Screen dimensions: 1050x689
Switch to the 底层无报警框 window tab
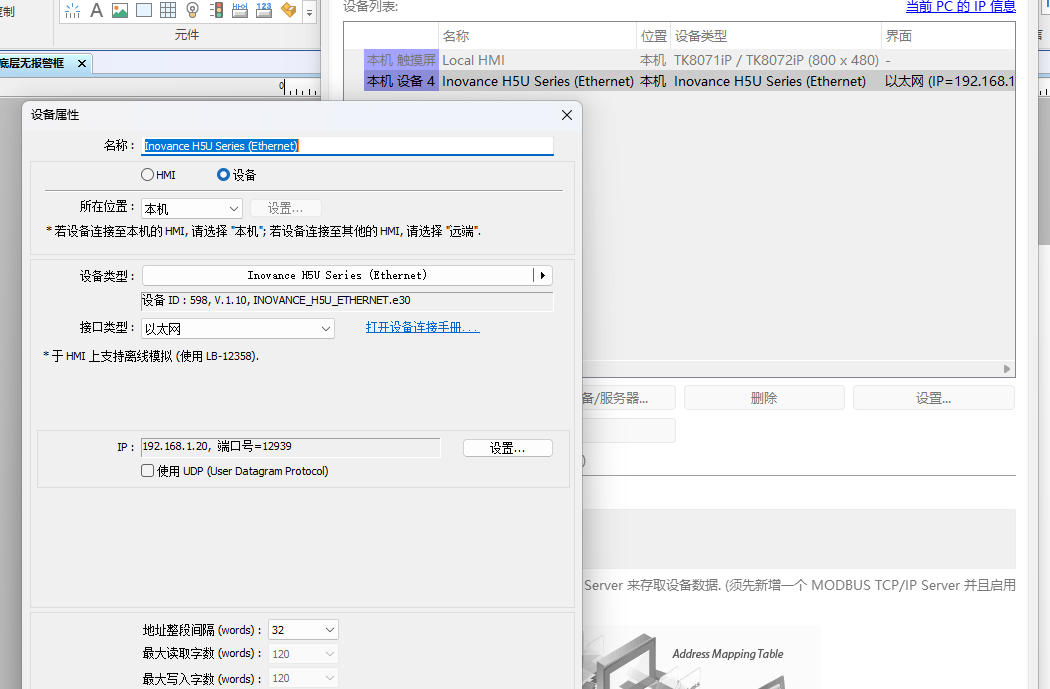click(x=32, y=63)
